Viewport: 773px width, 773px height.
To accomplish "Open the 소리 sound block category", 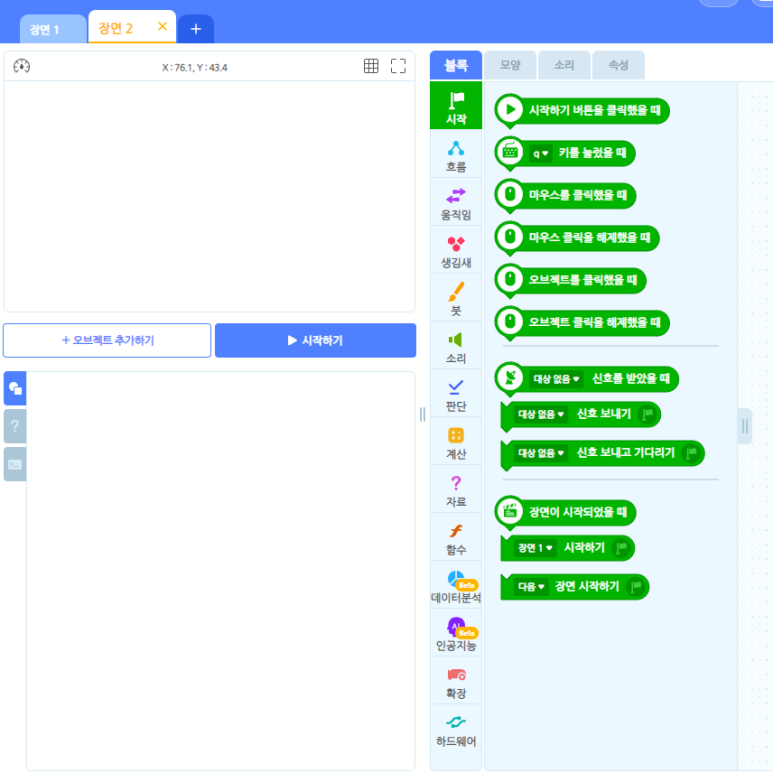I will tap(456, 346).
